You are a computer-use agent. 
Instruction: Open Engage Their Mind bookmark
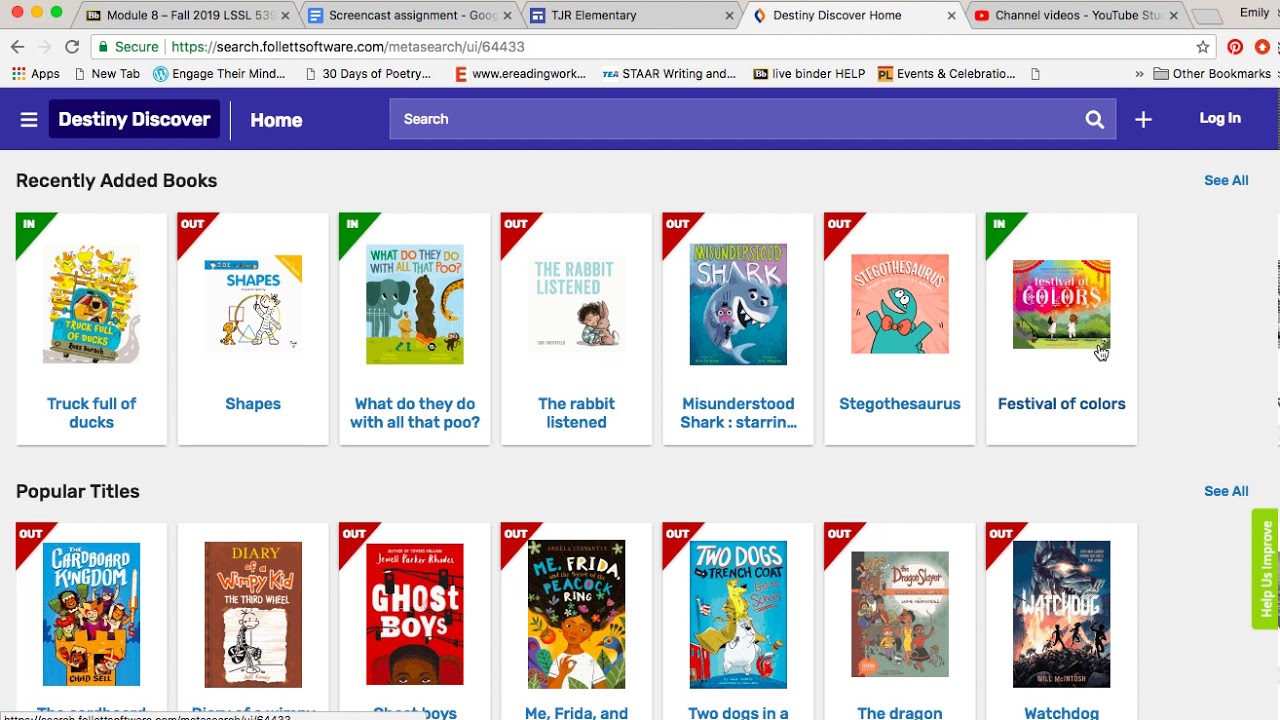pos(219,74)
